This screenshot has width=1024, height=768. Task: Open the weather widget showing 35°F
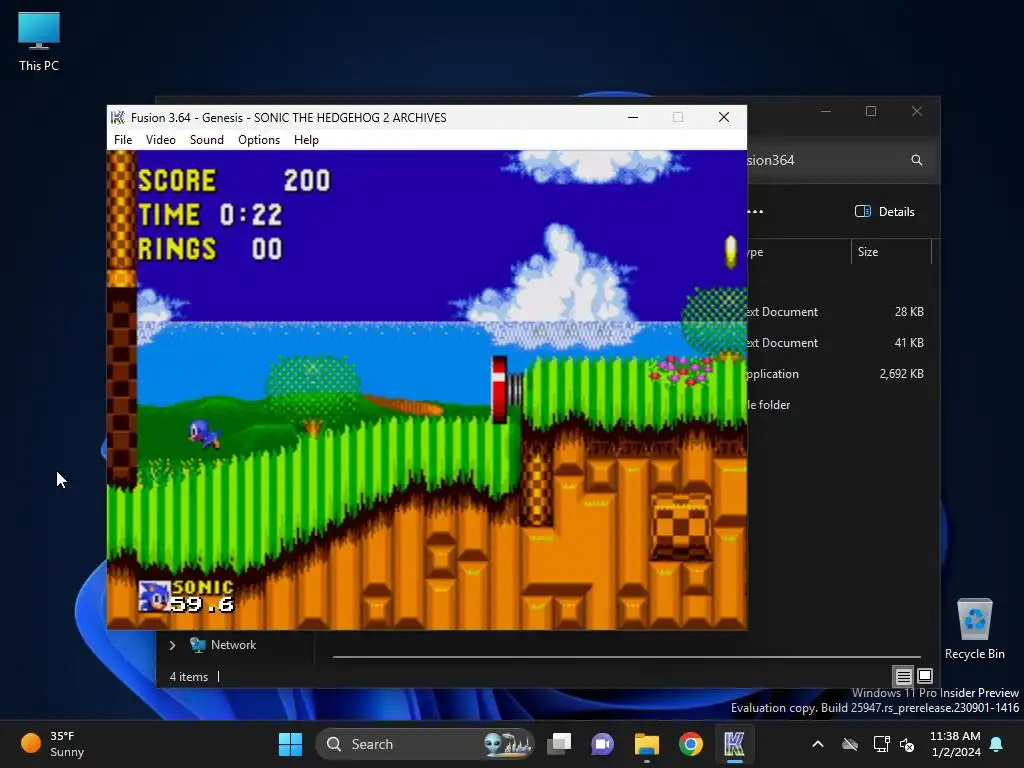(x=54, y=744)
